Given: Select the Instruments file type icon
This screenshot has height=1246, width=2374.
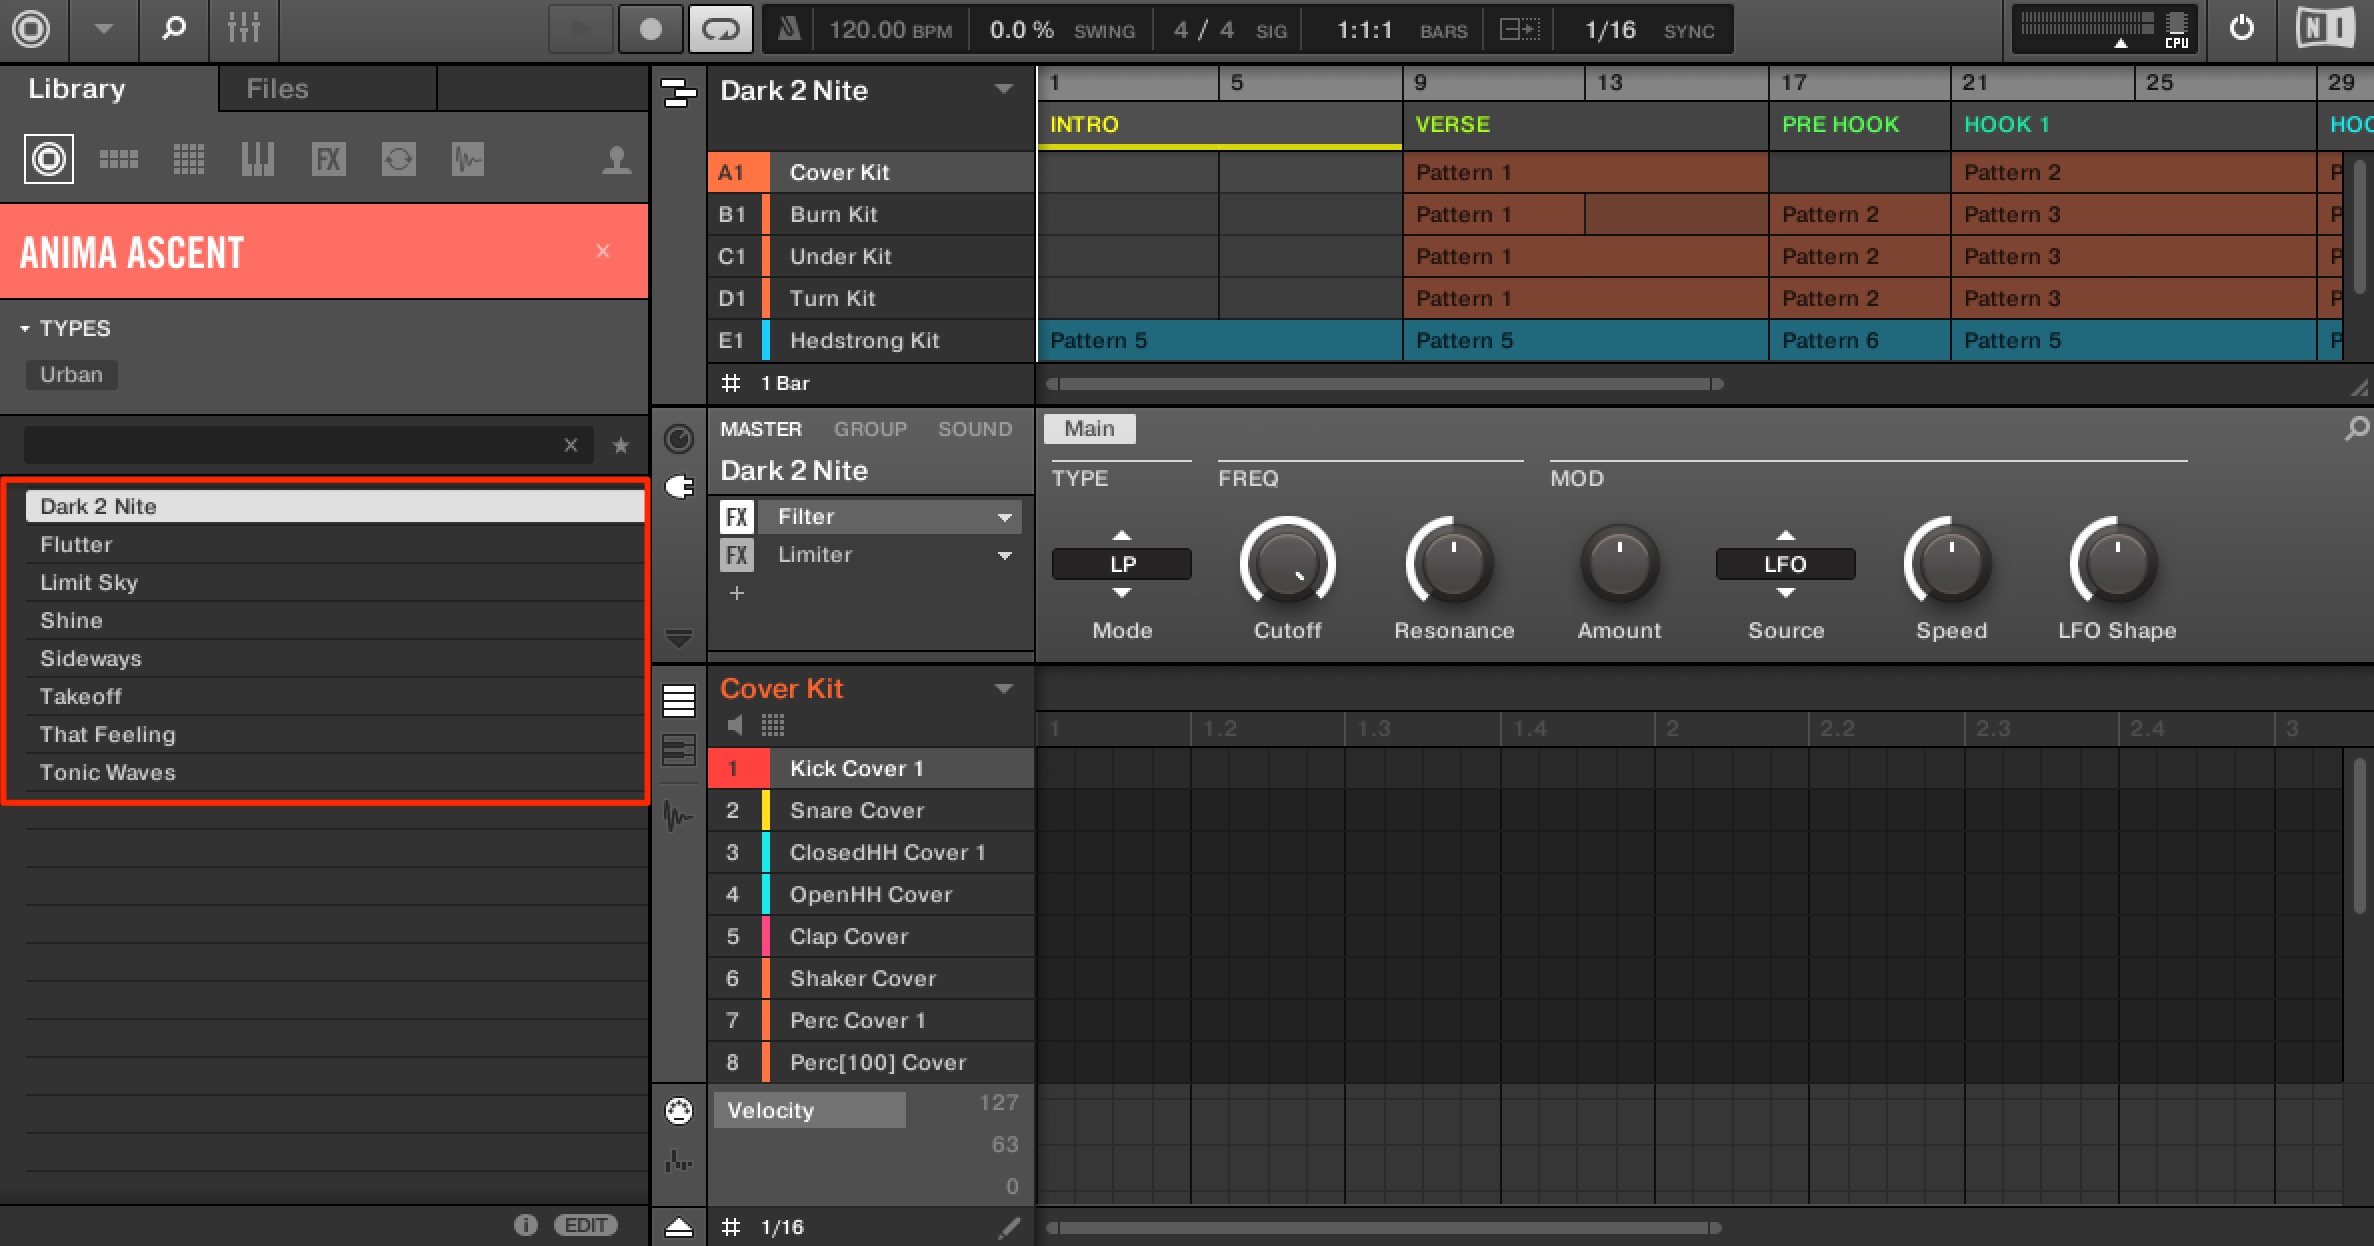Looking at the screenshot, I should (258, 159).
